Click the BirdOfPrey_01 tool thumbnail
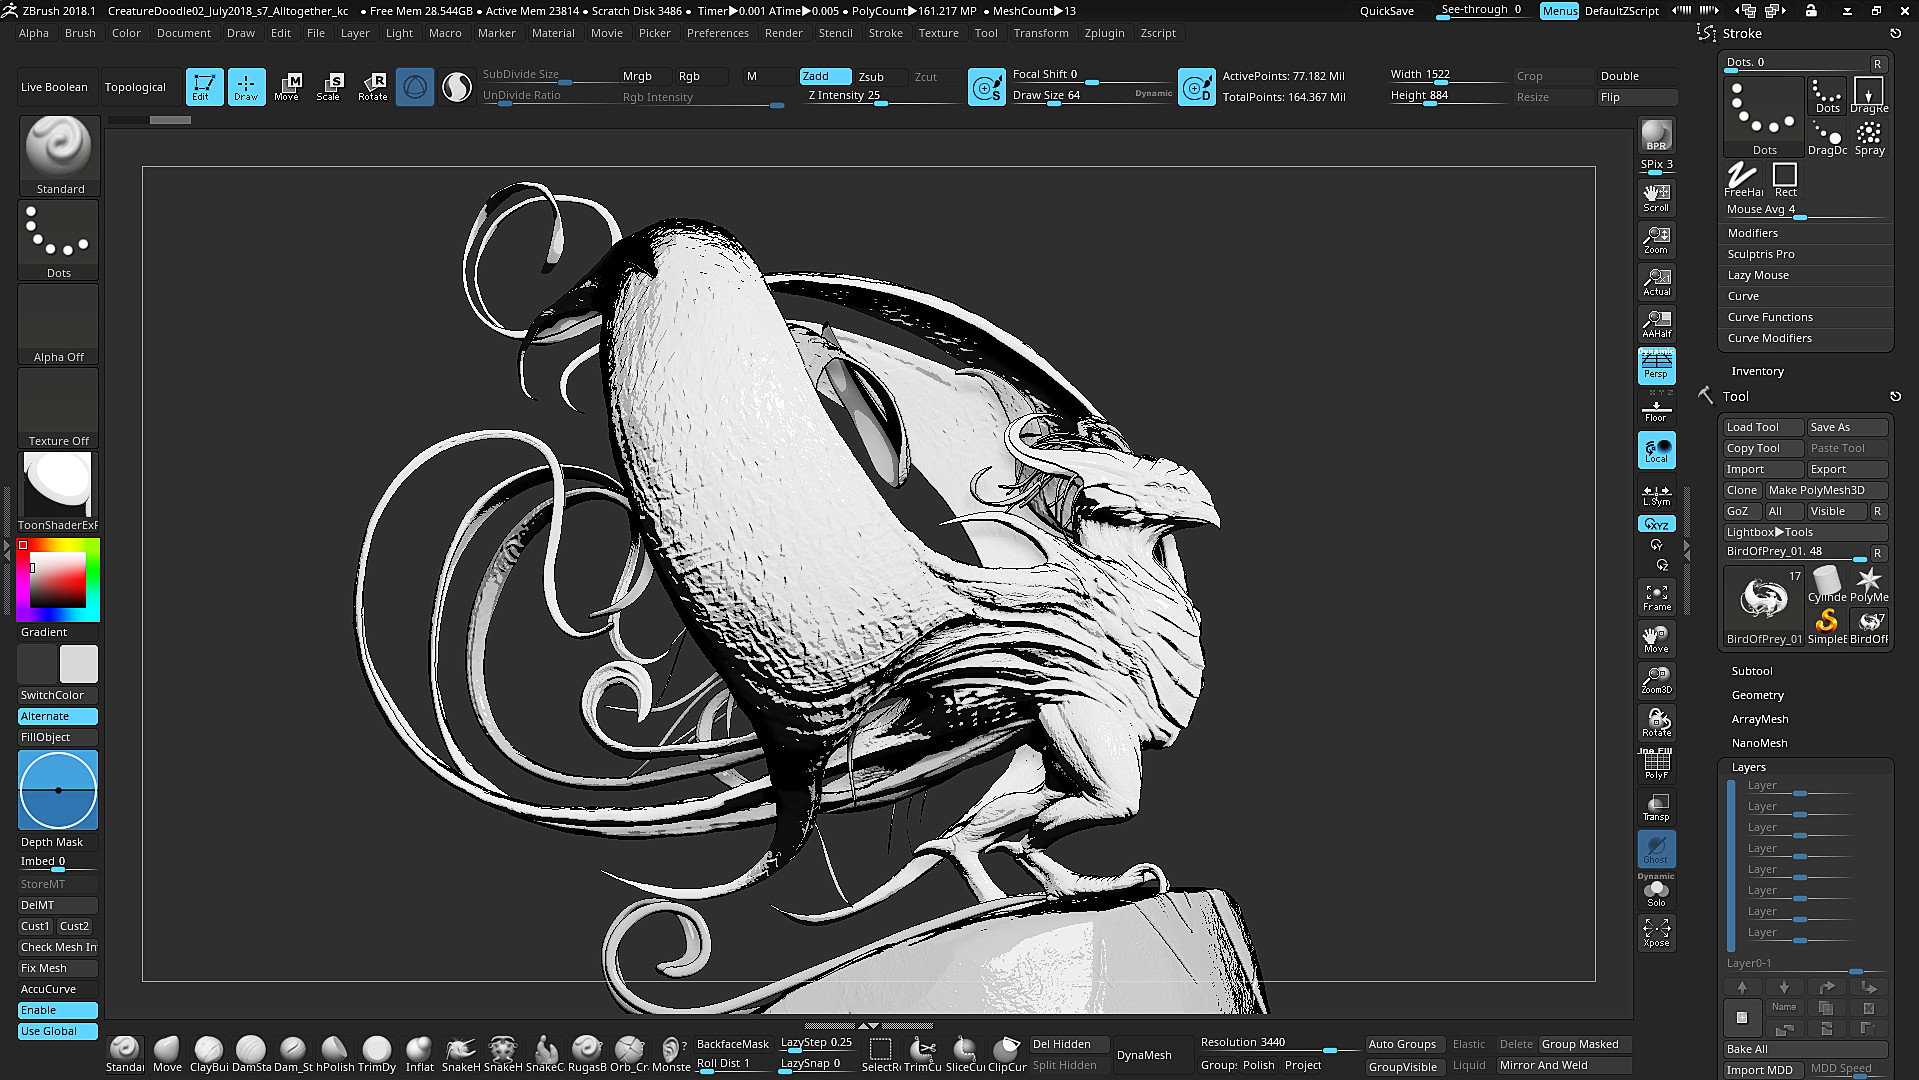The height and width of the screenshot is (1080, 1919). 1764,606
